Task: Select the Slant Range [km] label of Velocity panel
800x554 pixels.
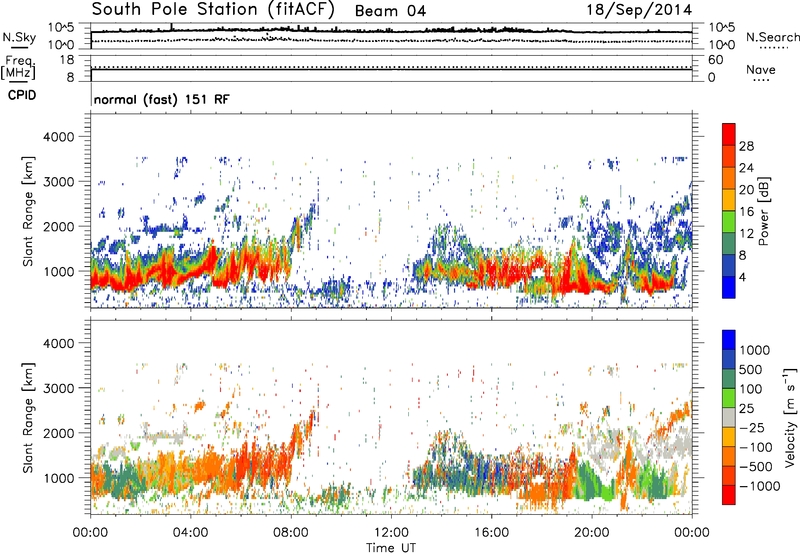Action: [28, 417]
